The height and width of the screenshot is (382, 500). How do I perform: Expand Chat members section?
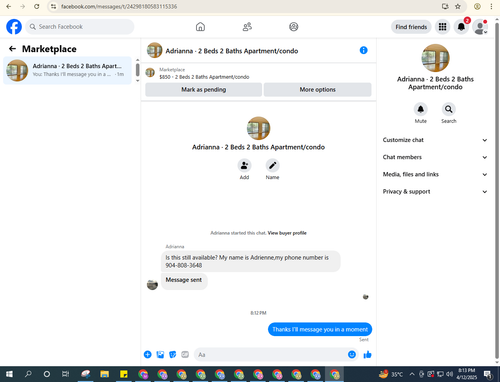[x=435, y=157]
